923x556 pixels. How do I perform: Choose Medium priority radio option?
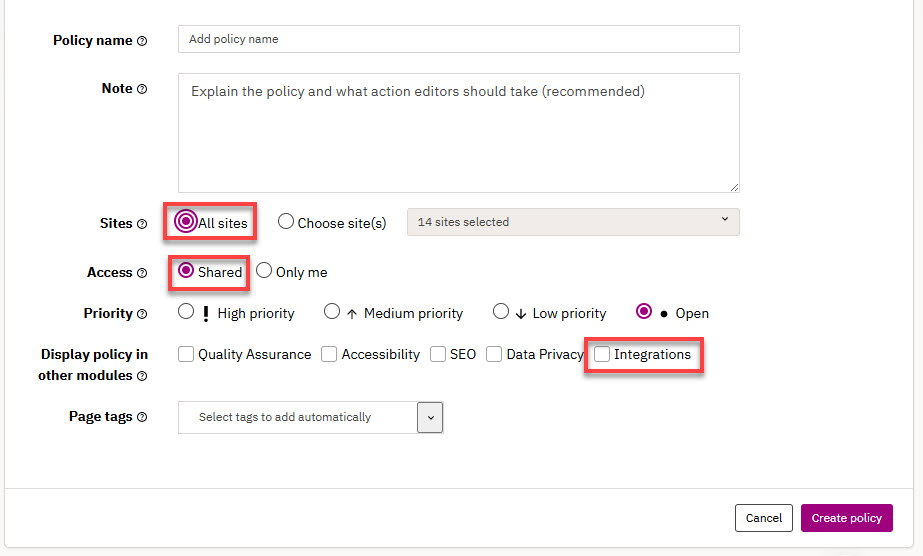point(332,311)
